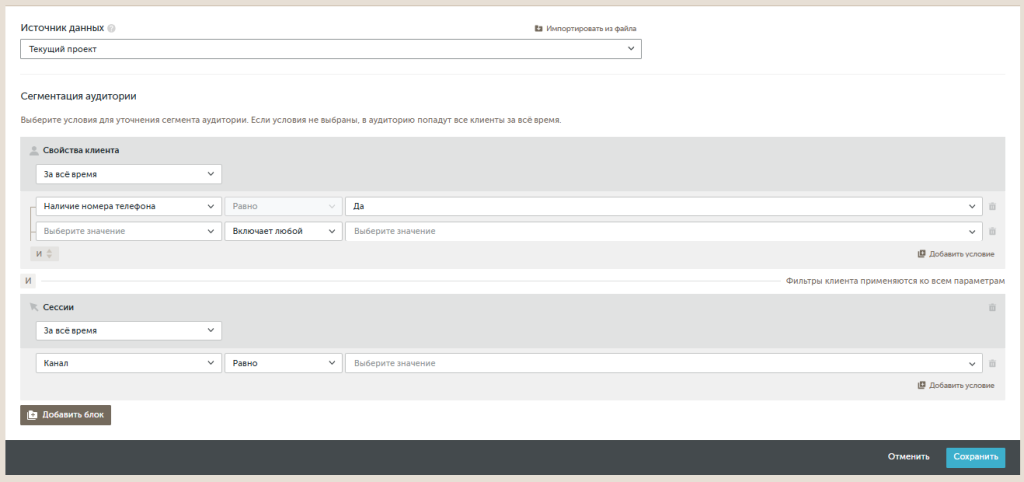Open the Включает любой operator dropdown

(x=282, y=231)
